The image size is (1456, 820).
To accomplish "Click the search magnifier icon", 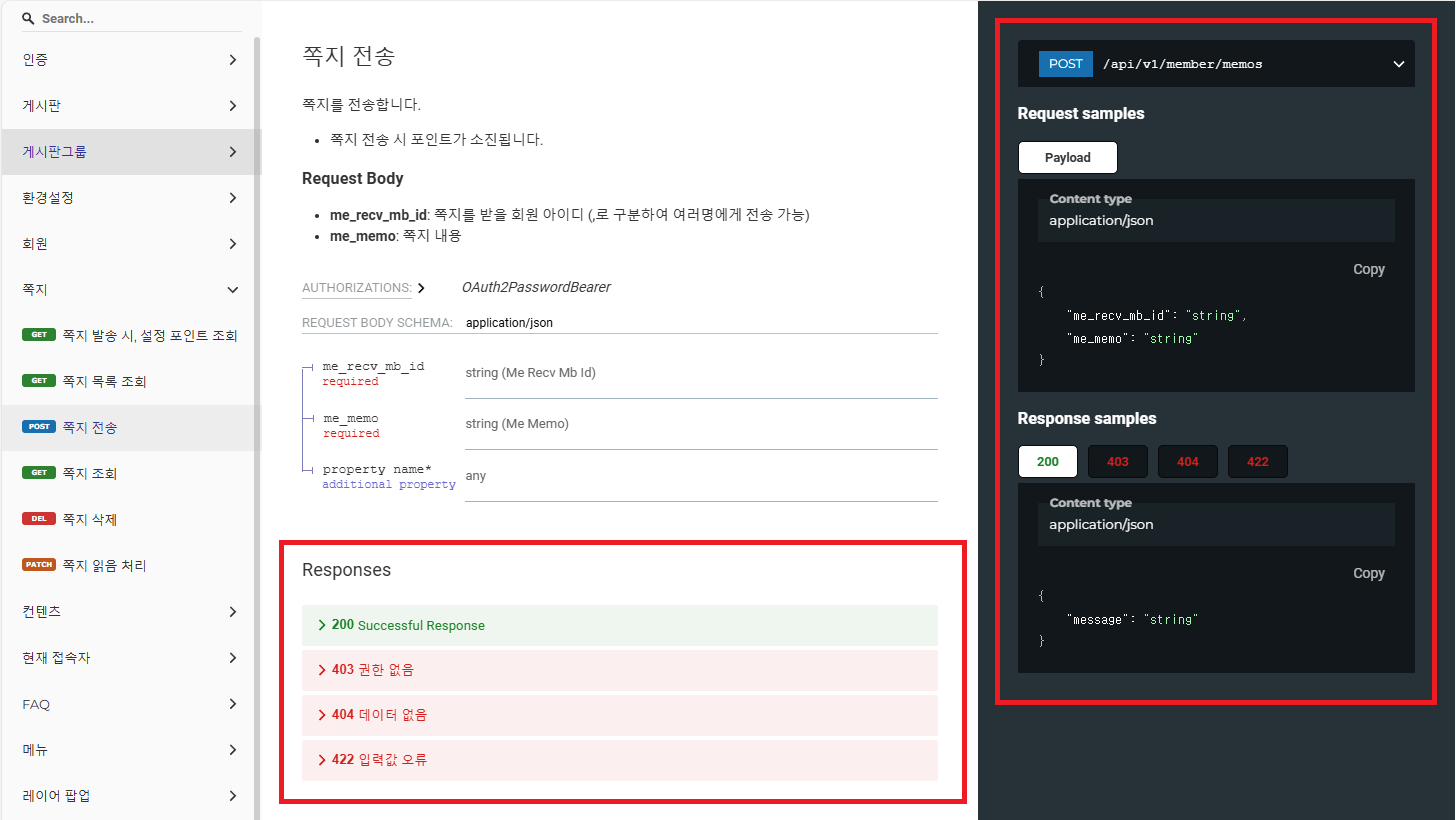I will pos(28,19).
